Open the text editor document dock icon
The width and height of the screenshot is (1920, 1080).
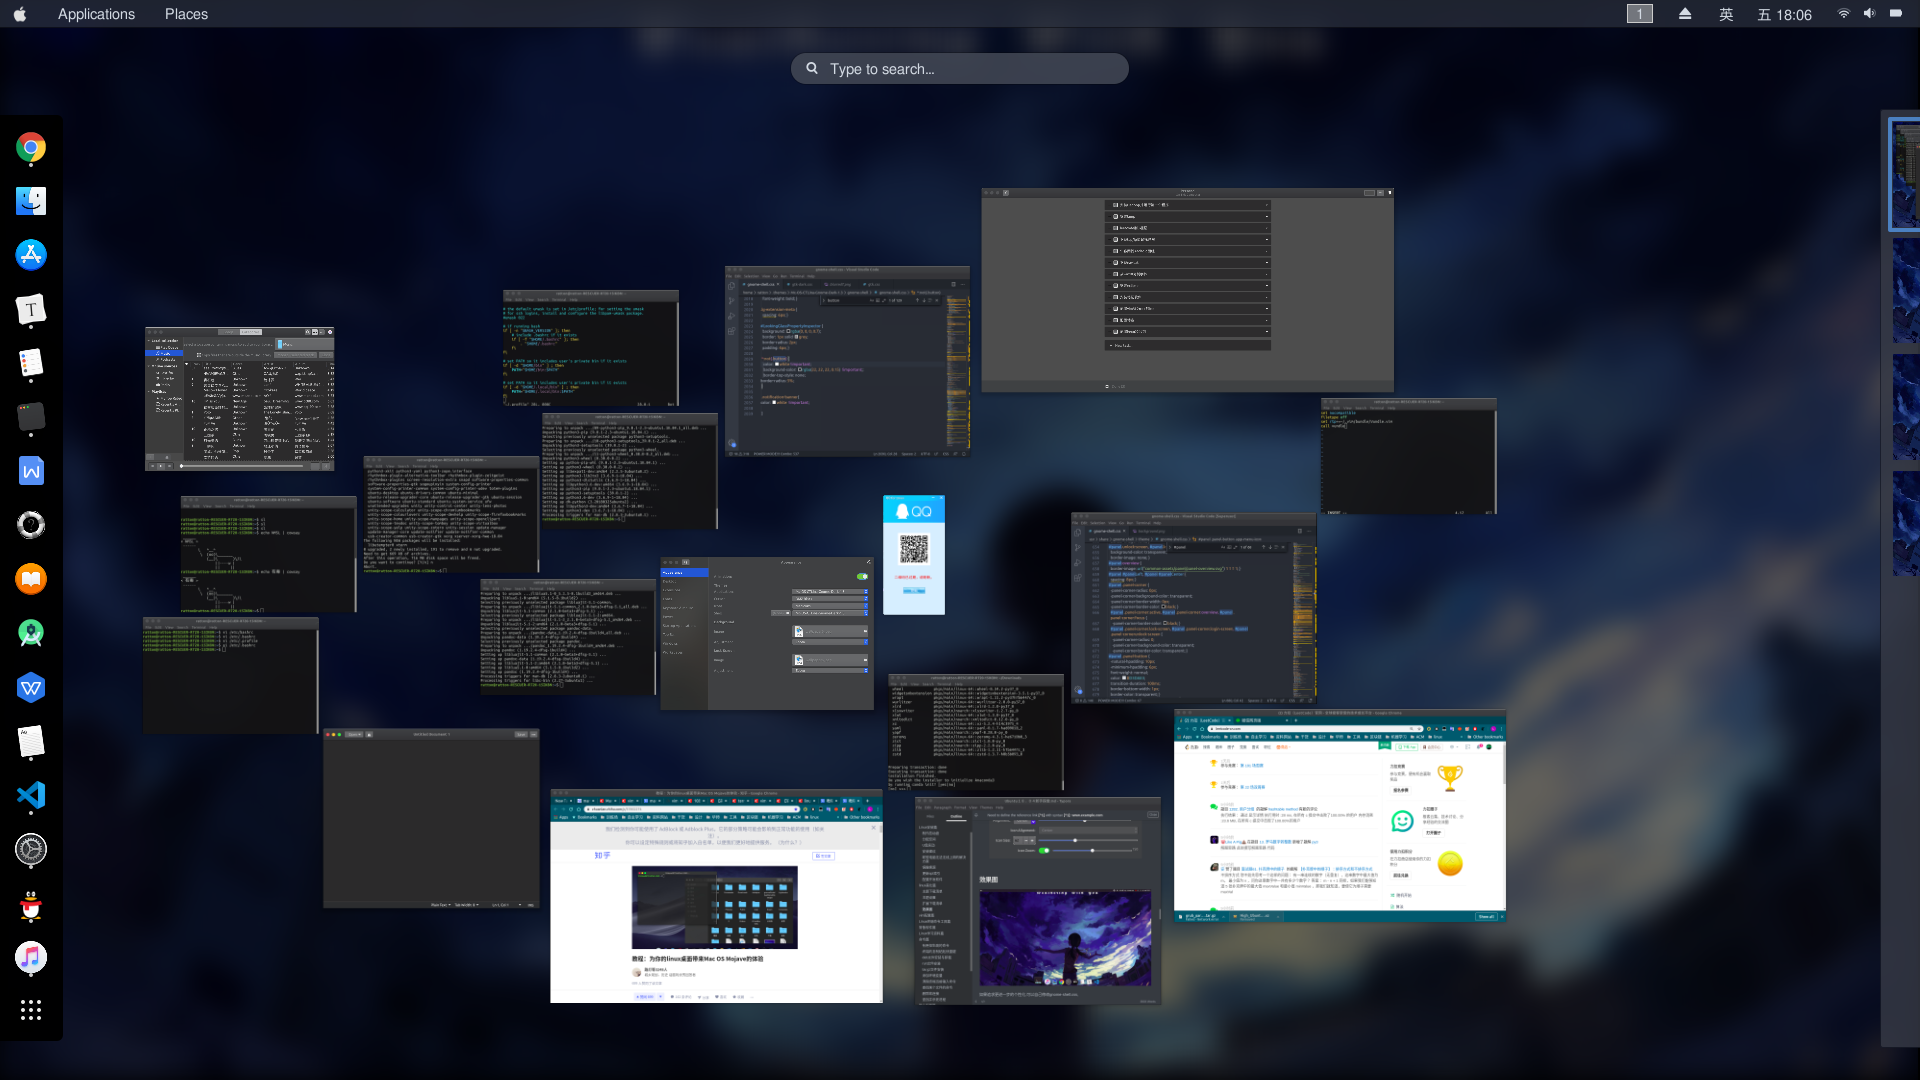(x=31, y=741)
